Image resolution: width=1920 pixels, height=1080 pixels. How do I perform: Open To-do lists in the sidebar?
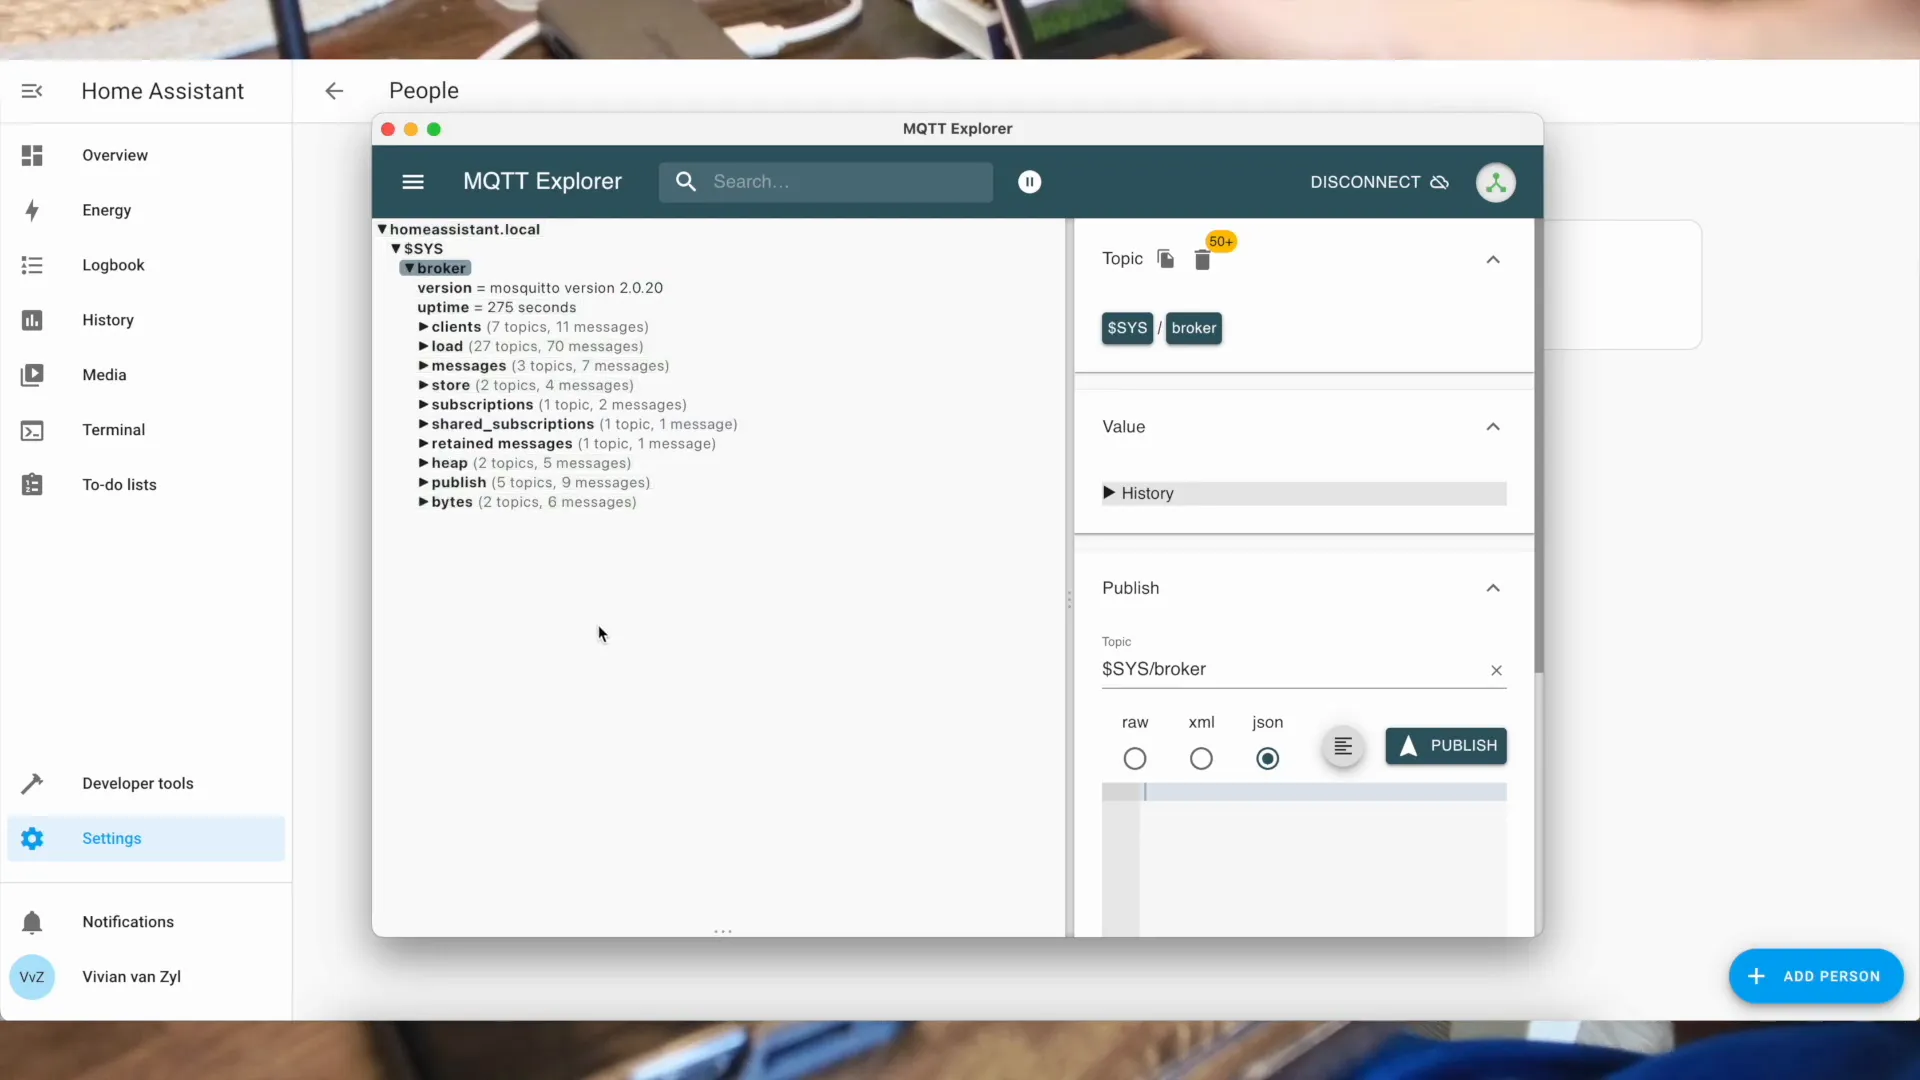[146, 485]
